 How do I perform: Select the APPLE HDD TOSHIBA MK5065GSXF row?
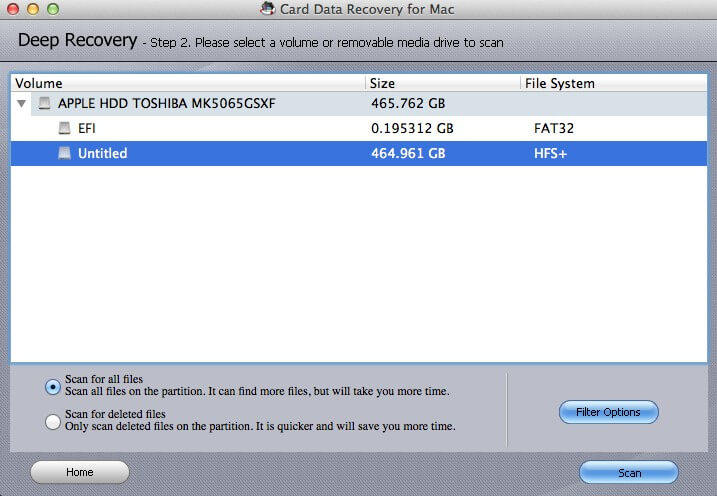coord(358,103)
